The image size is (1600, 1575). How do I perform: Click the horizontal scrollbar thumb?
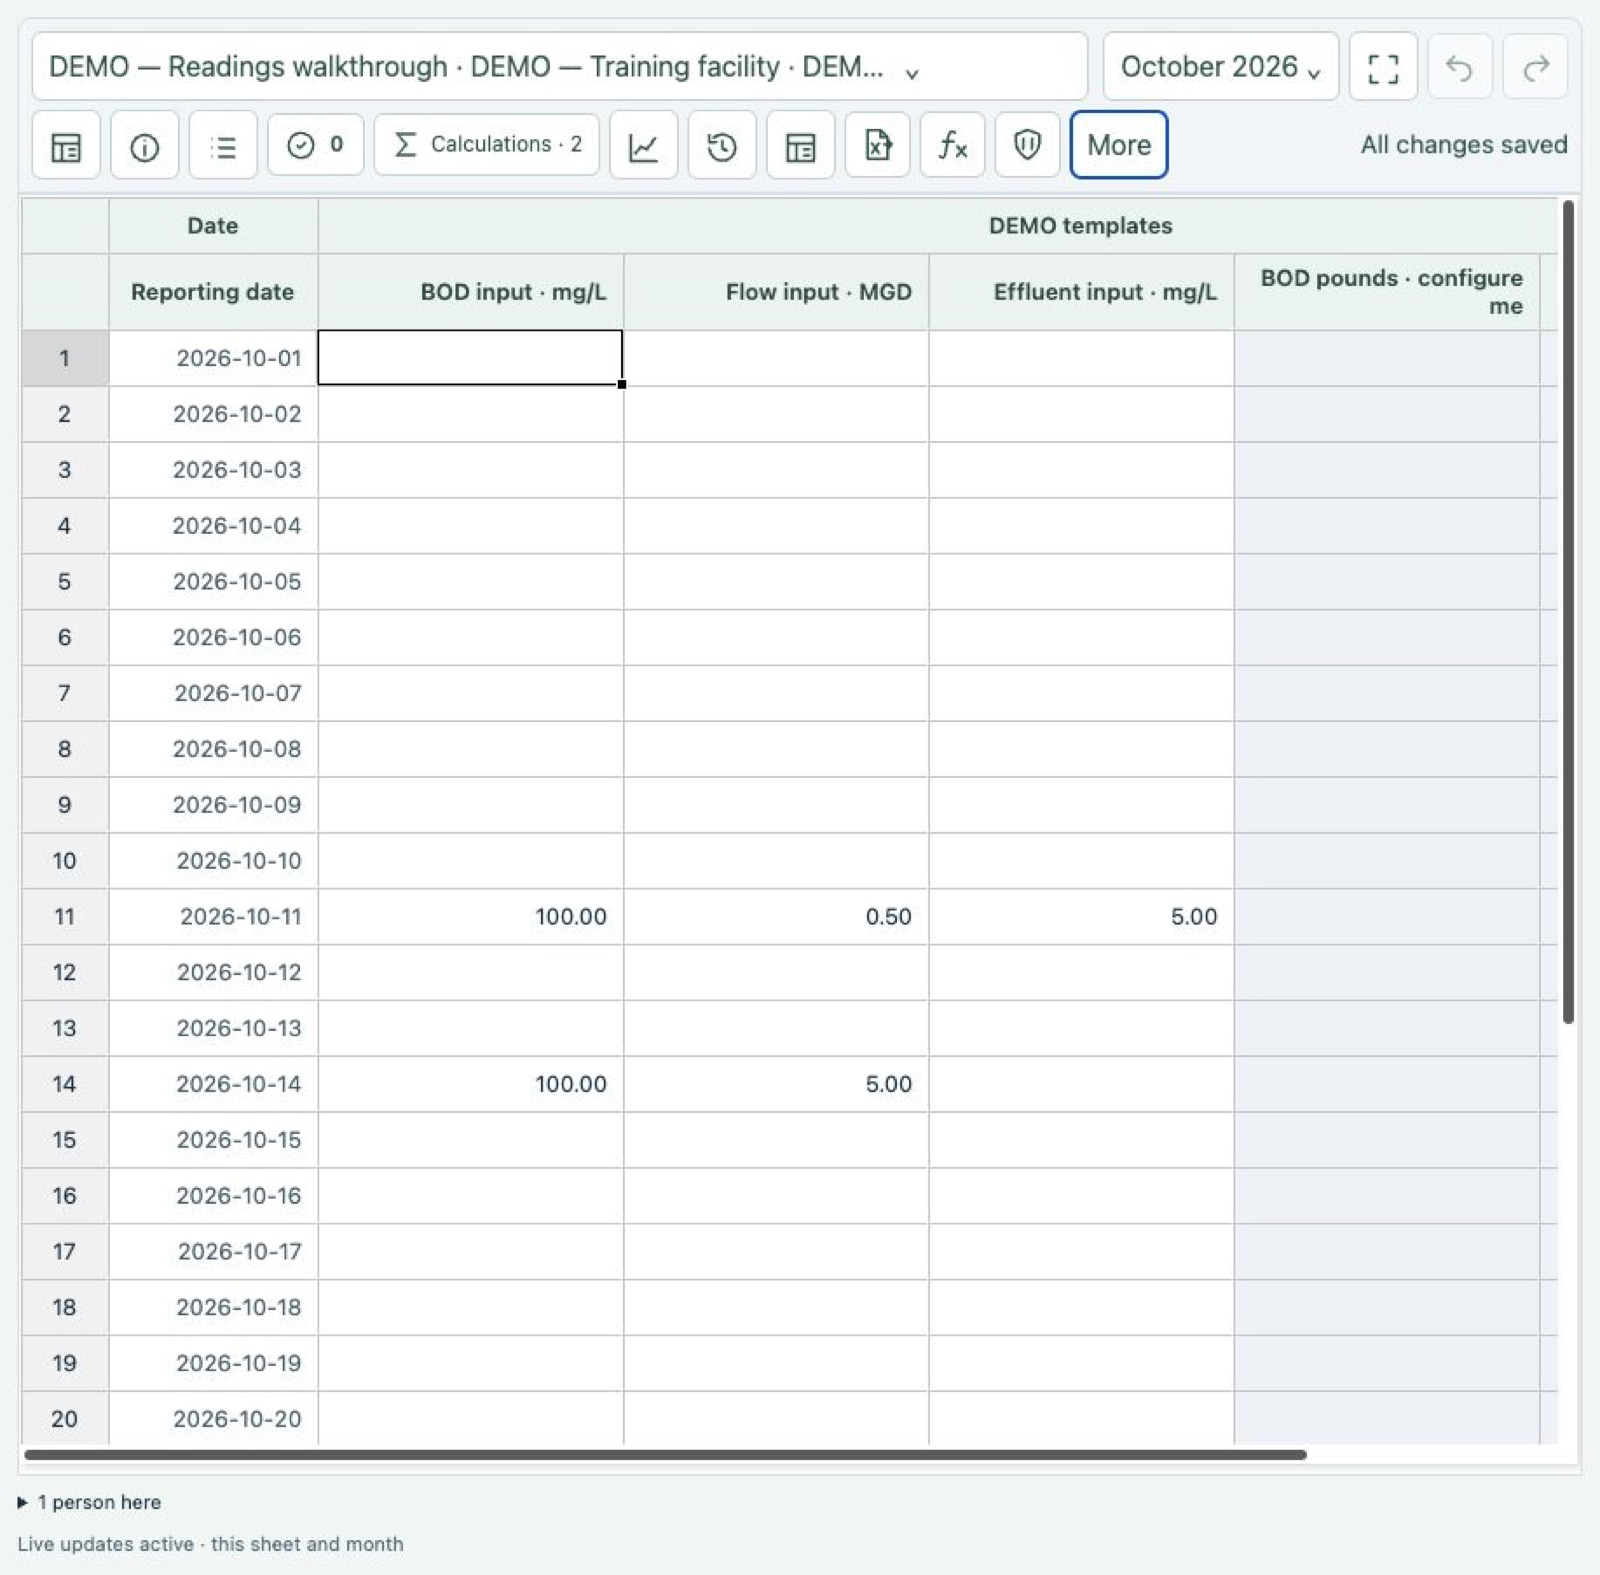pyautogui.click(x=665, y=1455)
